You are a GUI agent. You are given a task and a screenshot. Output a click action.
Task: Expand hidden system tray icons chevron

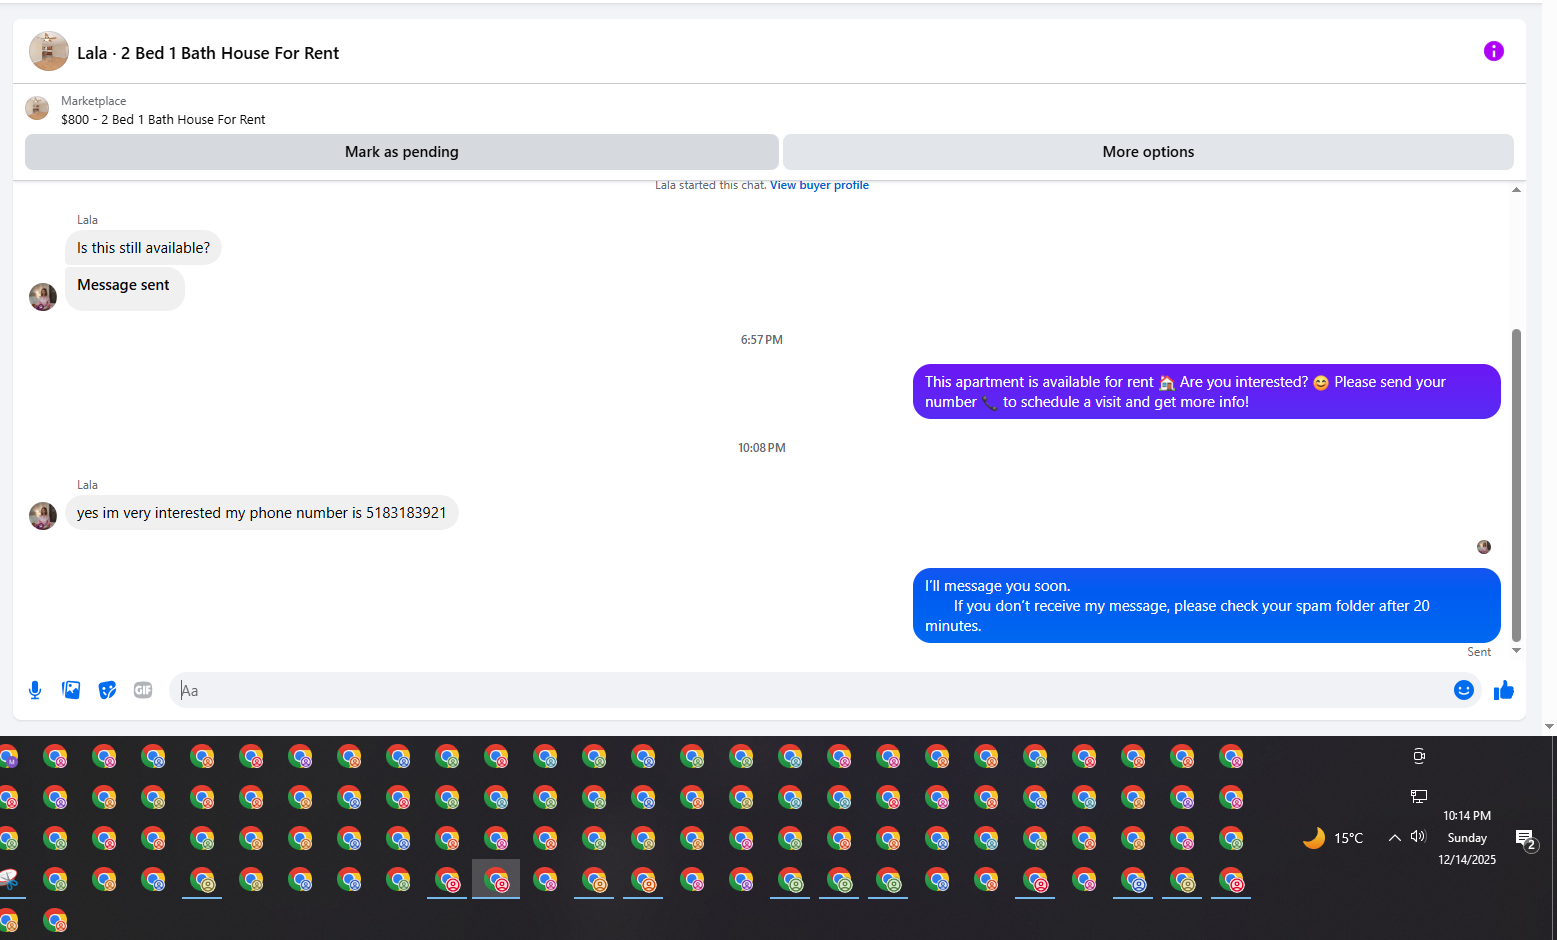1394,838
